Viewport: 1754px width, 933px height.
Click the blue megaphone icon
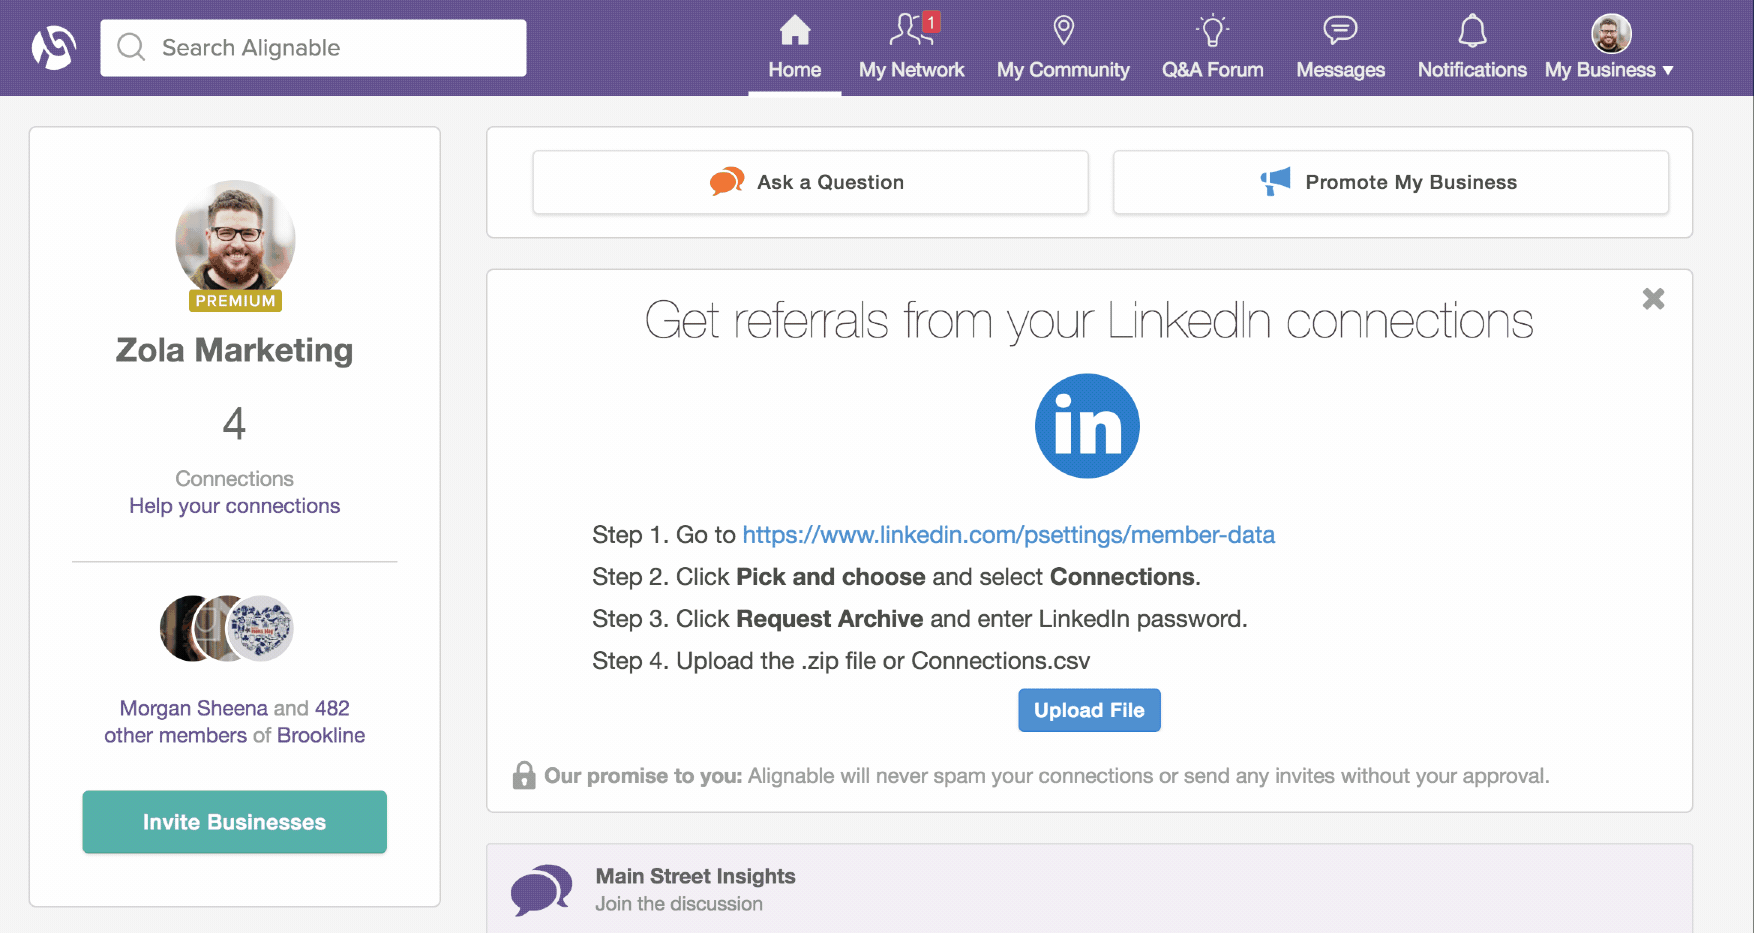pyautogui.click(x=1276, y=181)
